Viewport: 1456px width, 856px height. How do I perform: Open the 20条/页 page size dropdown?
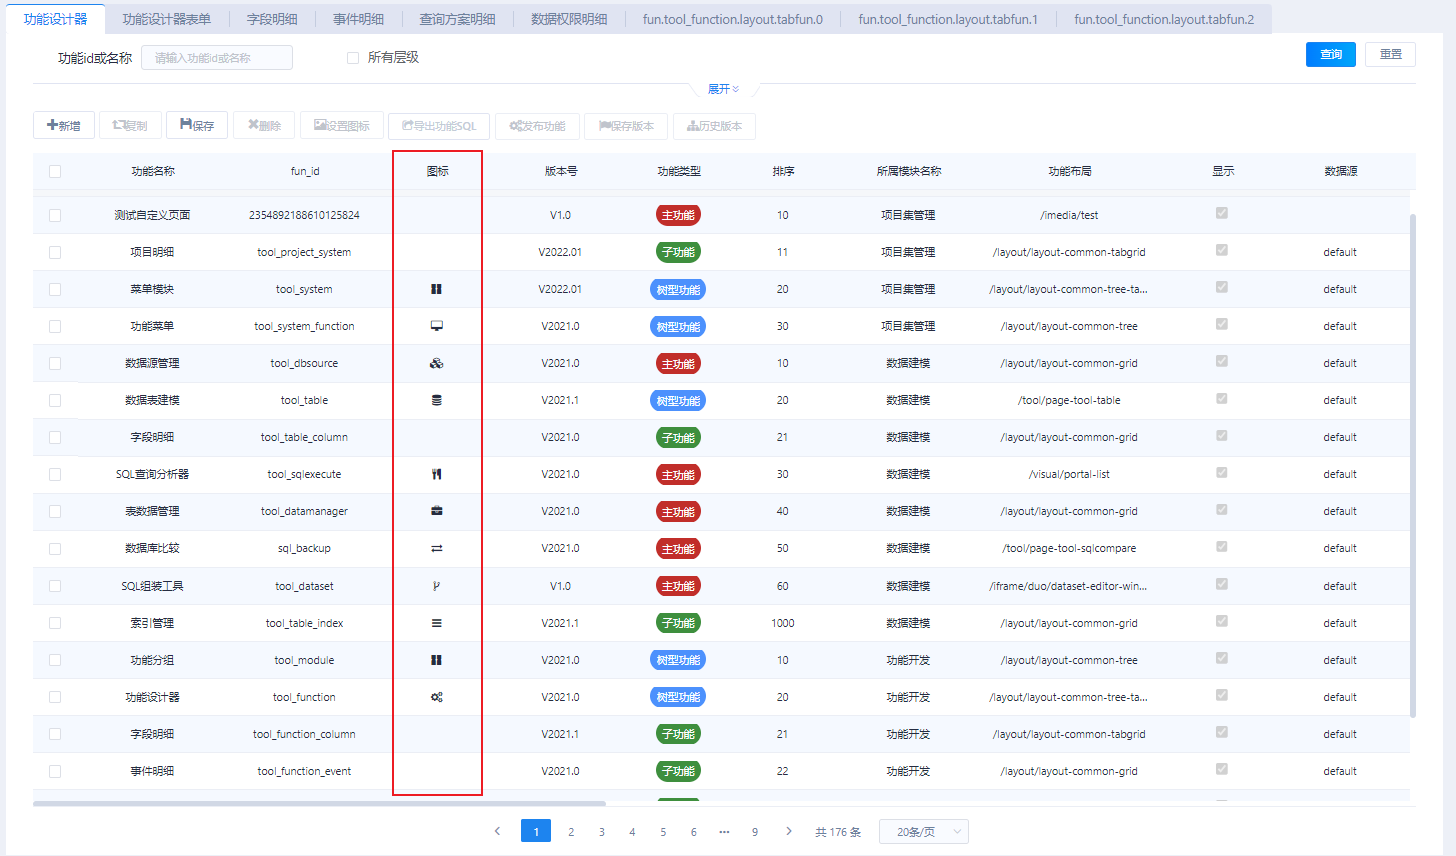[923, 831]
